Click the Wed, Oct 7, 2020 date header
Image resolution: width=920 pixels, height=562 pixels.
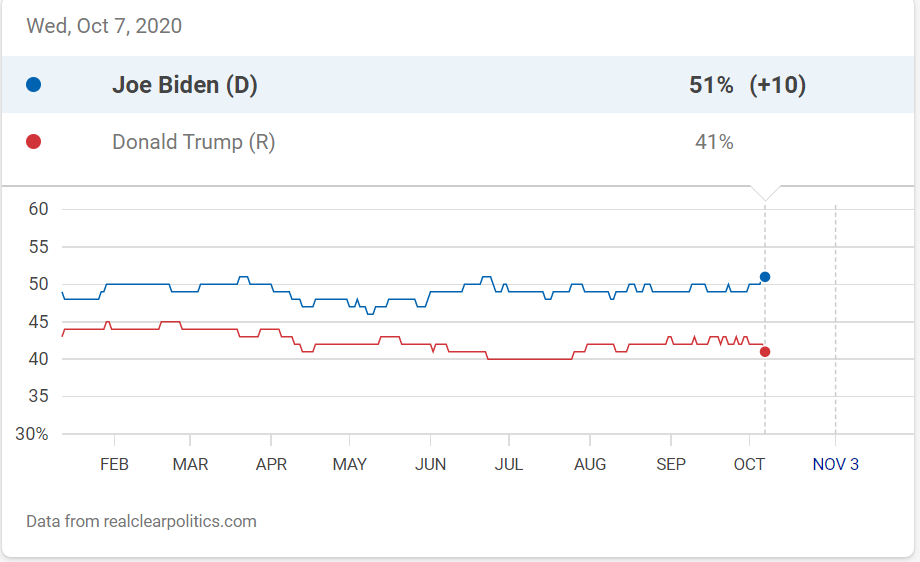[x=104, y=26]
